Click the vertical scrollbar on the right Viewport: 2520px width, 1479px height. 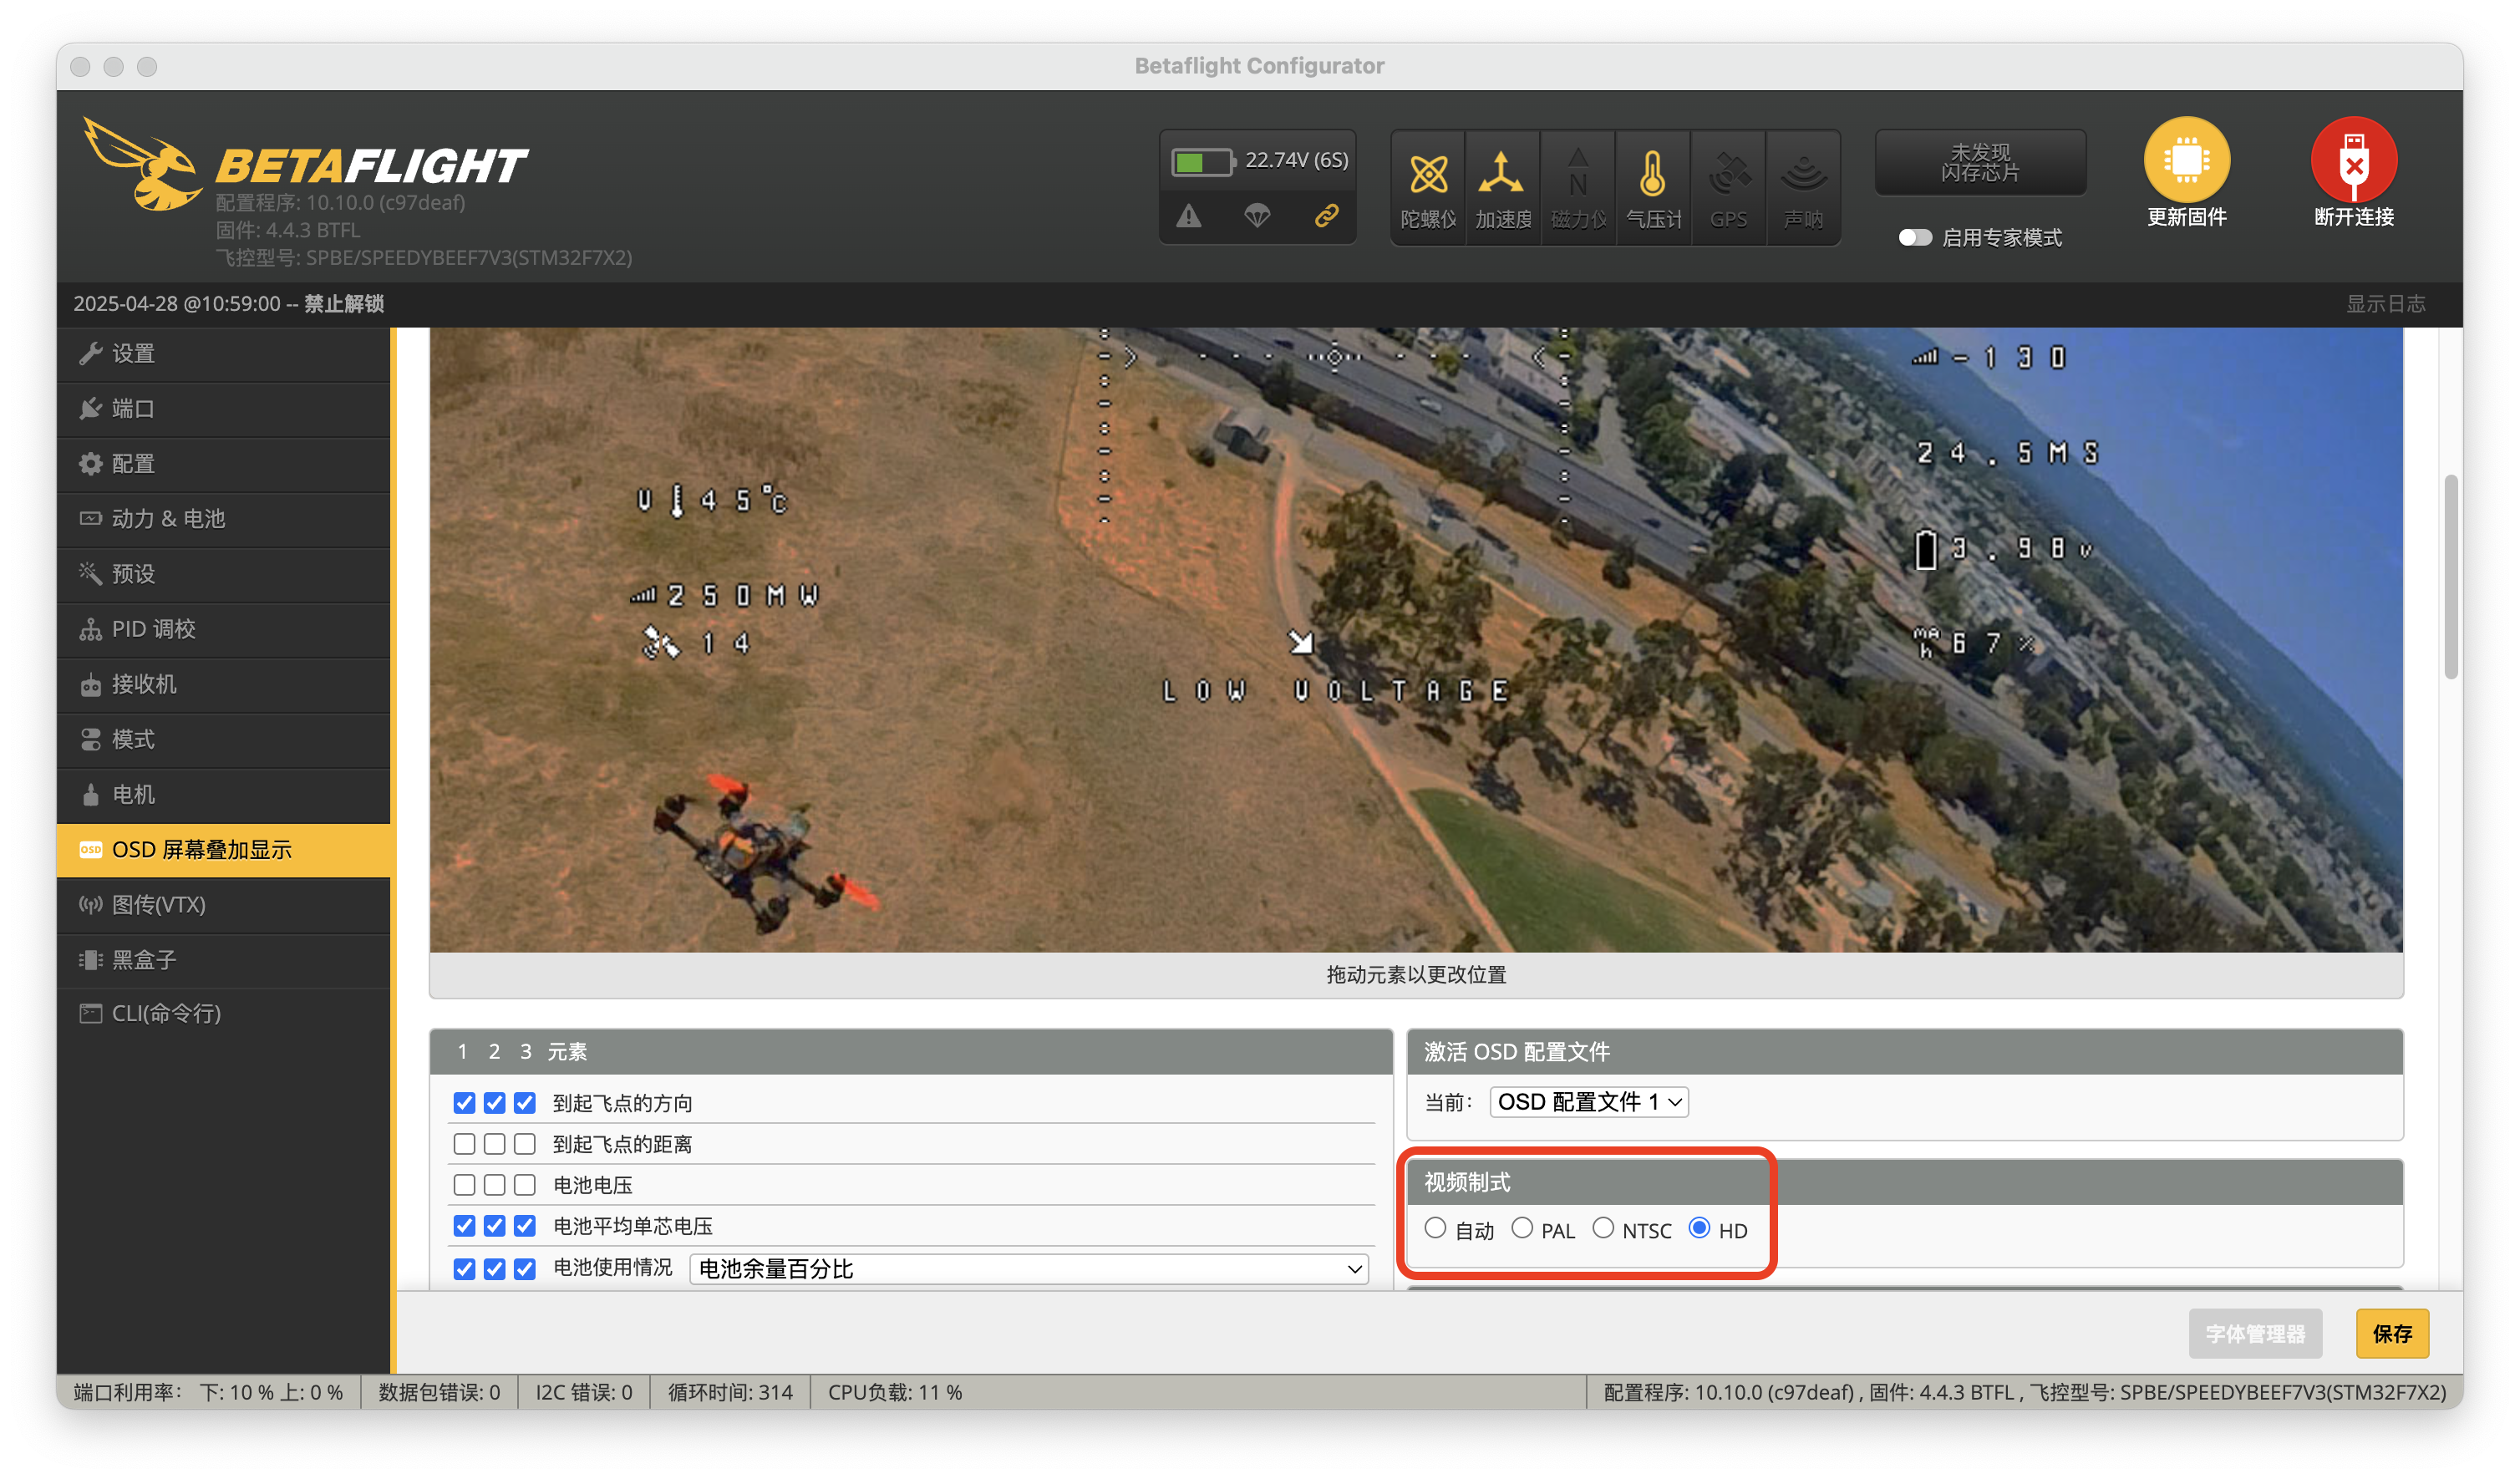pyautogui.click(x=2450, y=578)
